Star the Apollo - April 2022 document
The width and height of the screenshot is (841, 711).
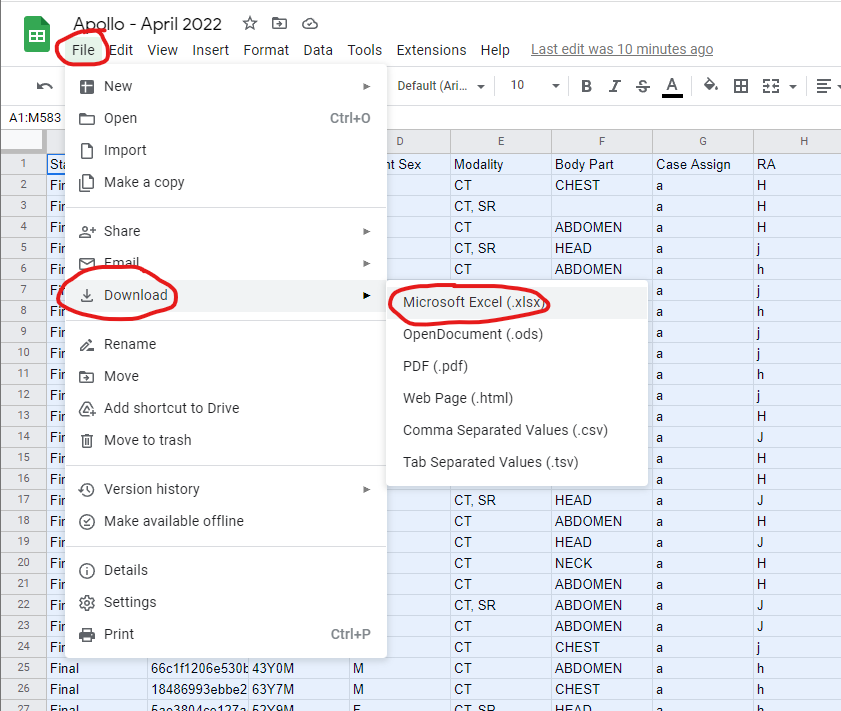(249, 24)
